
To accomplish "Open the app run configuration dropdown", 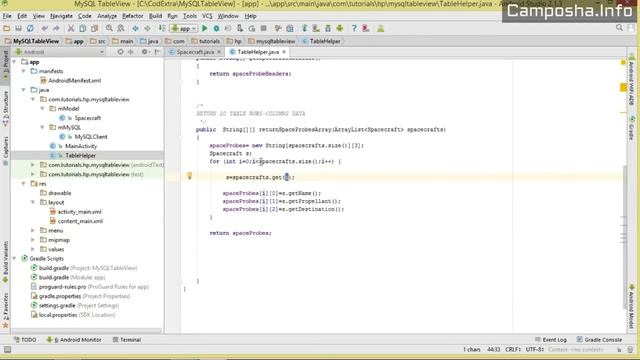I will pyautogui.click(x=183, y=28).
